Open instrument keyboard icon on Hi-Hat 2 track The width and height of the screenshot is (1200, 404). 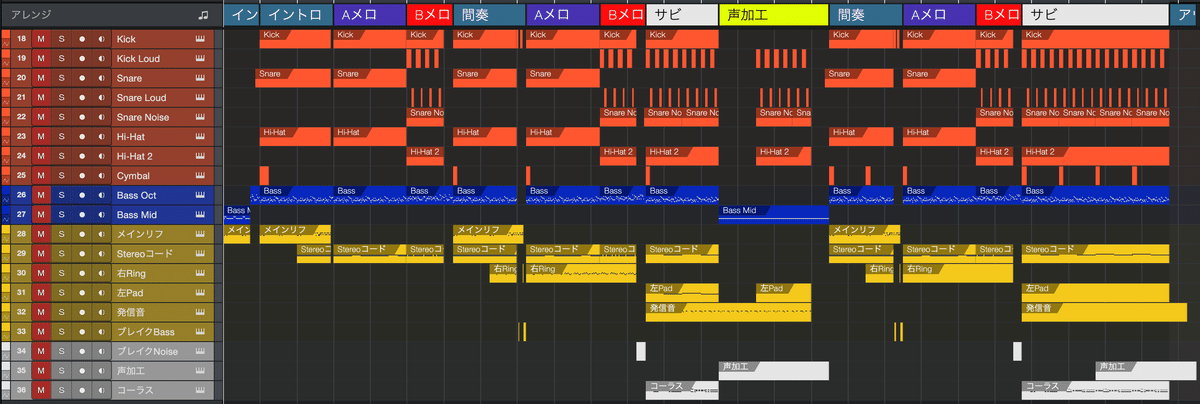[x=199, y=156]
